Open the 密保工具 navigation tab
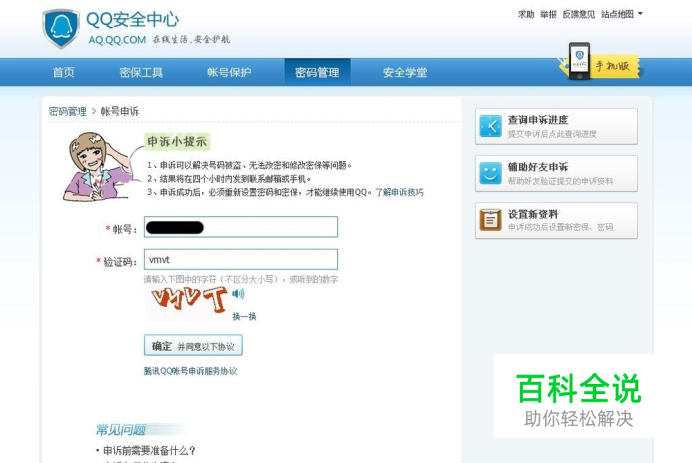Image resolution: width=692 pixels, height=463 pixels. click(141, 72)
